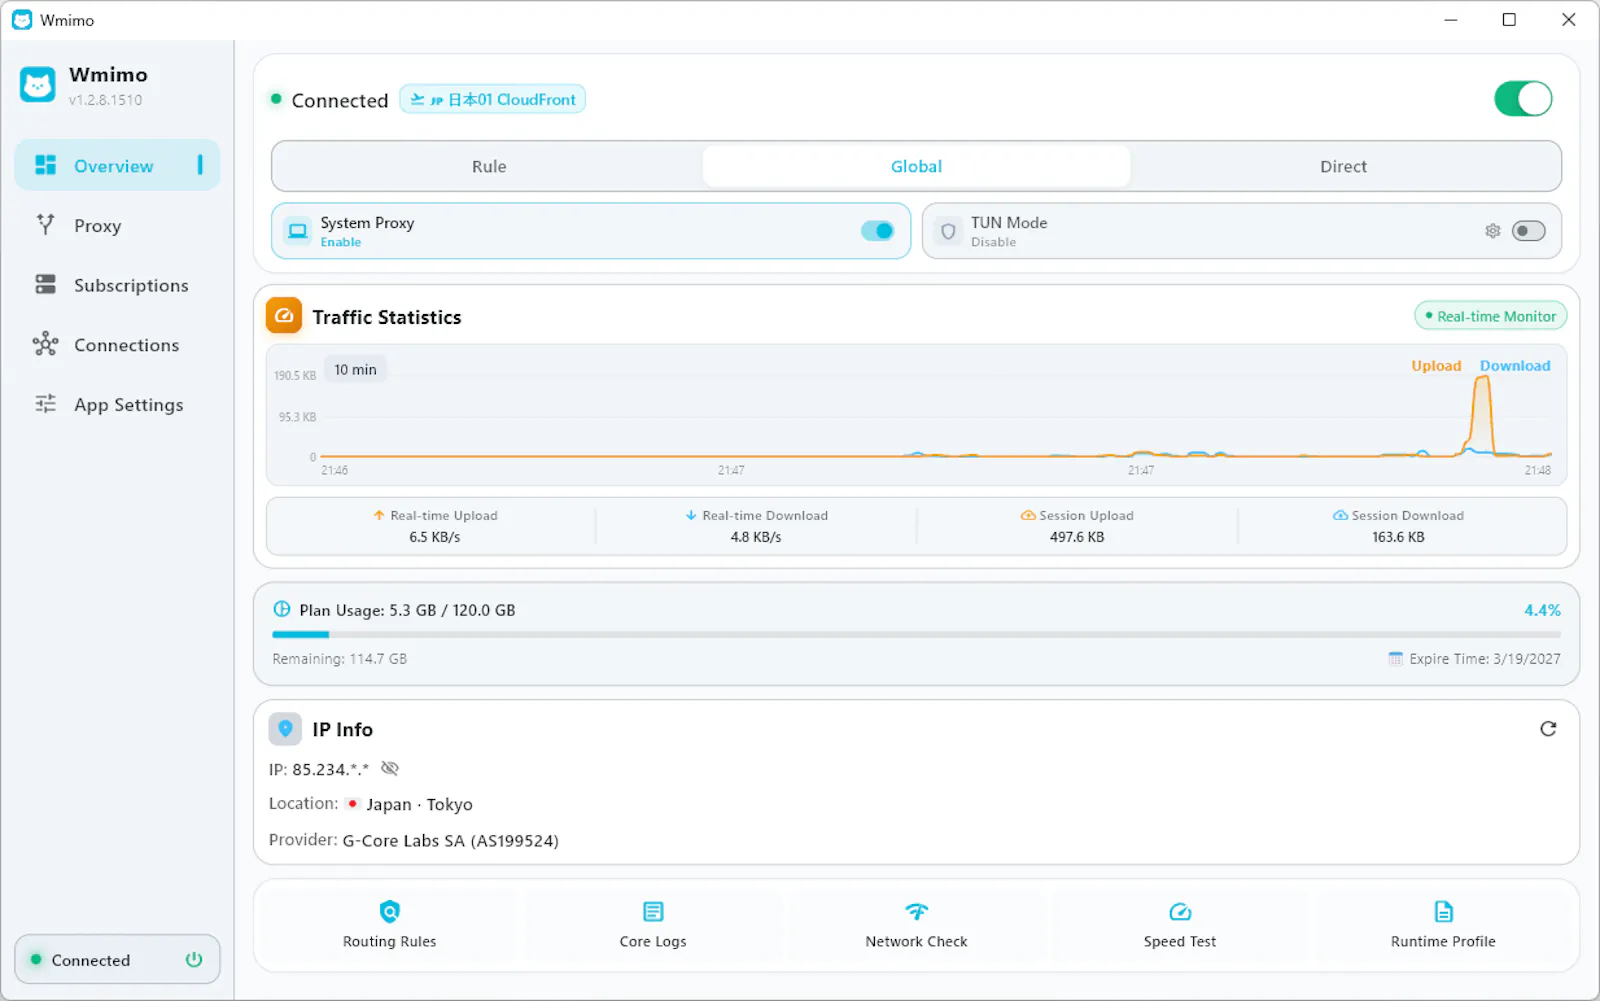
Task: Open Core Logs viewer
Action: click(x=653, y=925)
